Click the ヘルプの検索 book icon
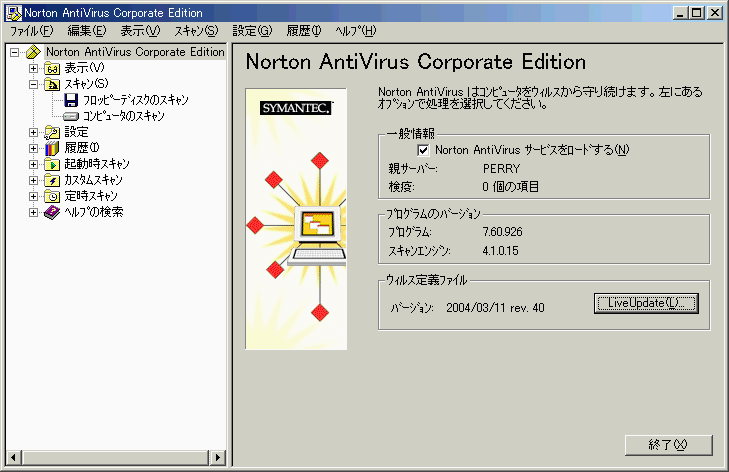Viewport: 729px width, 472px height. coord(52,212)
